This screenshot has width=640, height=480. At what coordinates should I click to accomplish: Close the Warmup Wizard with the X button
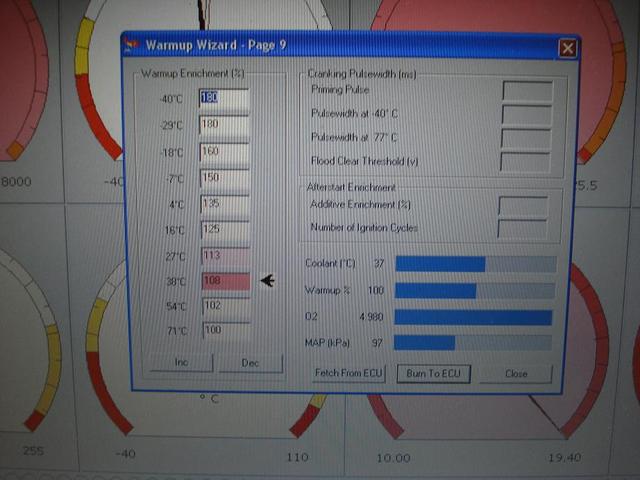tap(567, 48)
